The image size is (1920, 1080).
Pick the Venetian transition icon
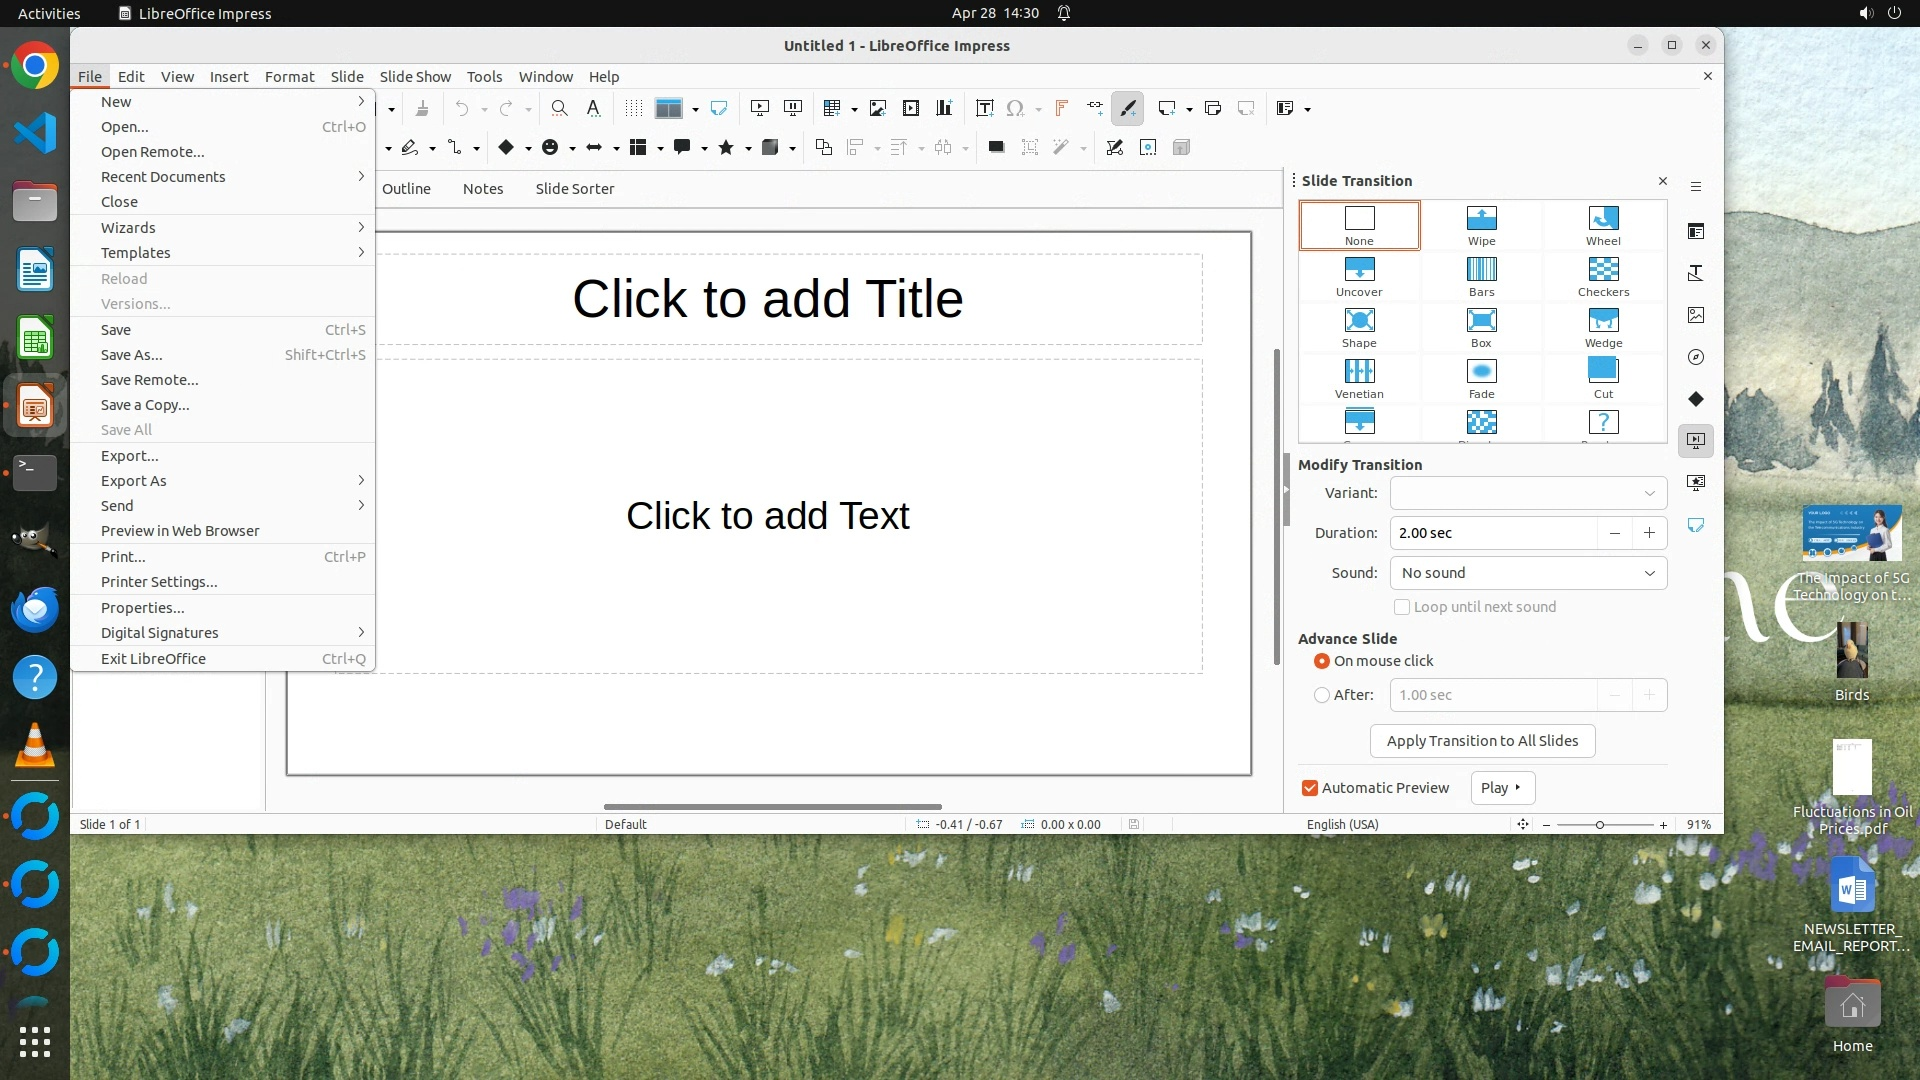pyautogui.click(x=1359, y=377)
